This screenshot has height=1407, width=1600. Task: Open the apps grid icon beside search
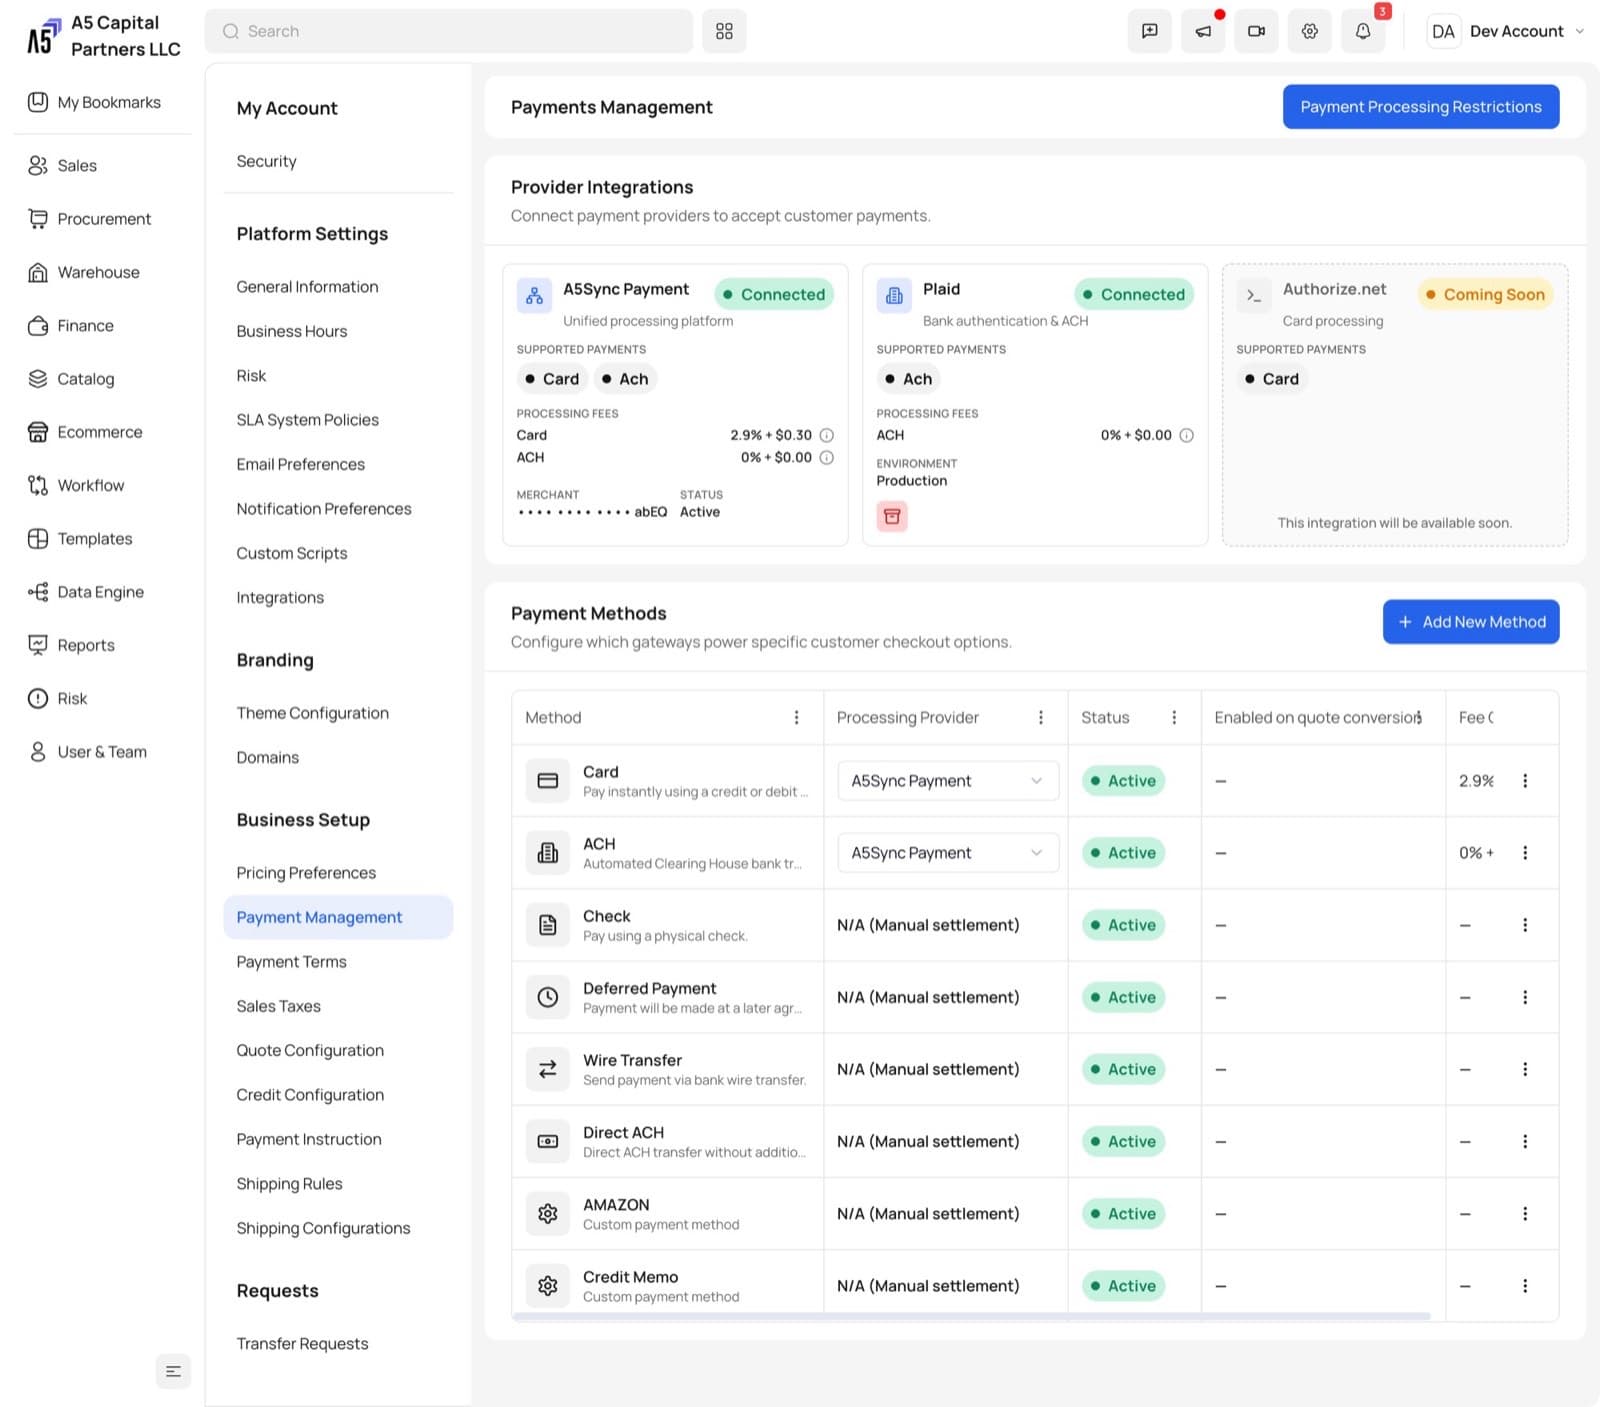[724, 31]
